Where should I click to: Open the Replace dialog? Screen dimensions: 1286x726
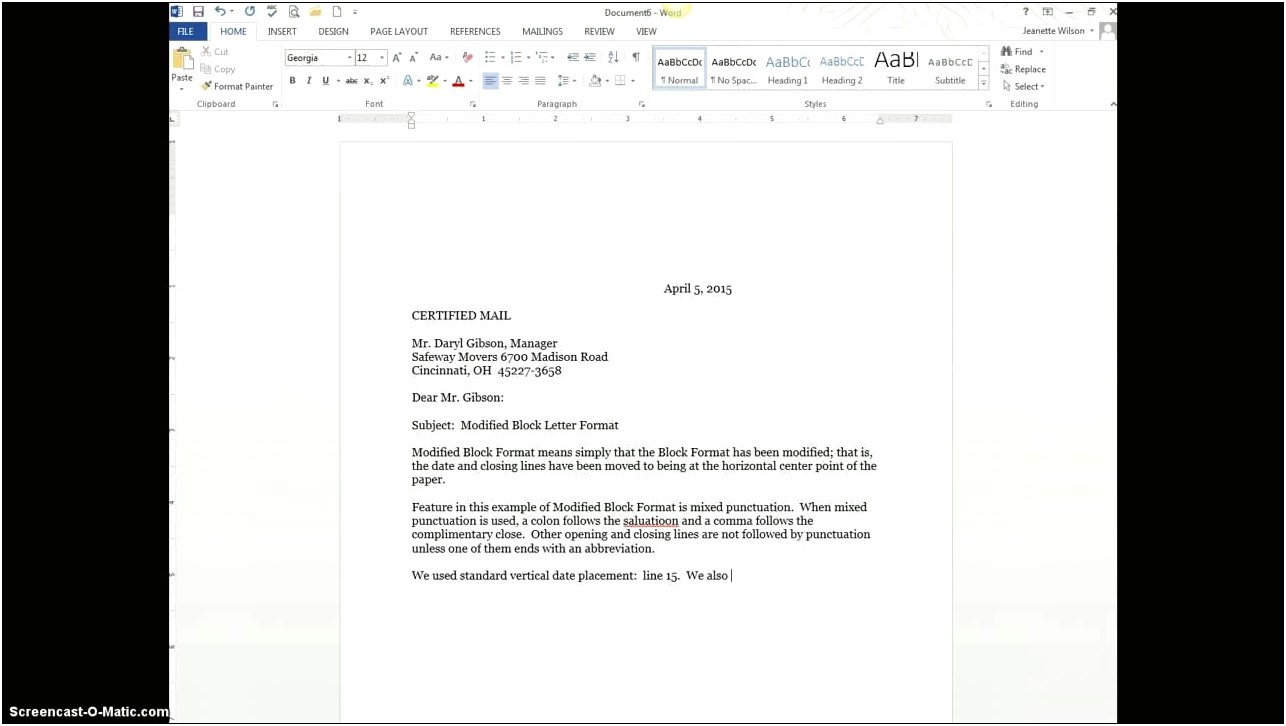click(1023, 70)
